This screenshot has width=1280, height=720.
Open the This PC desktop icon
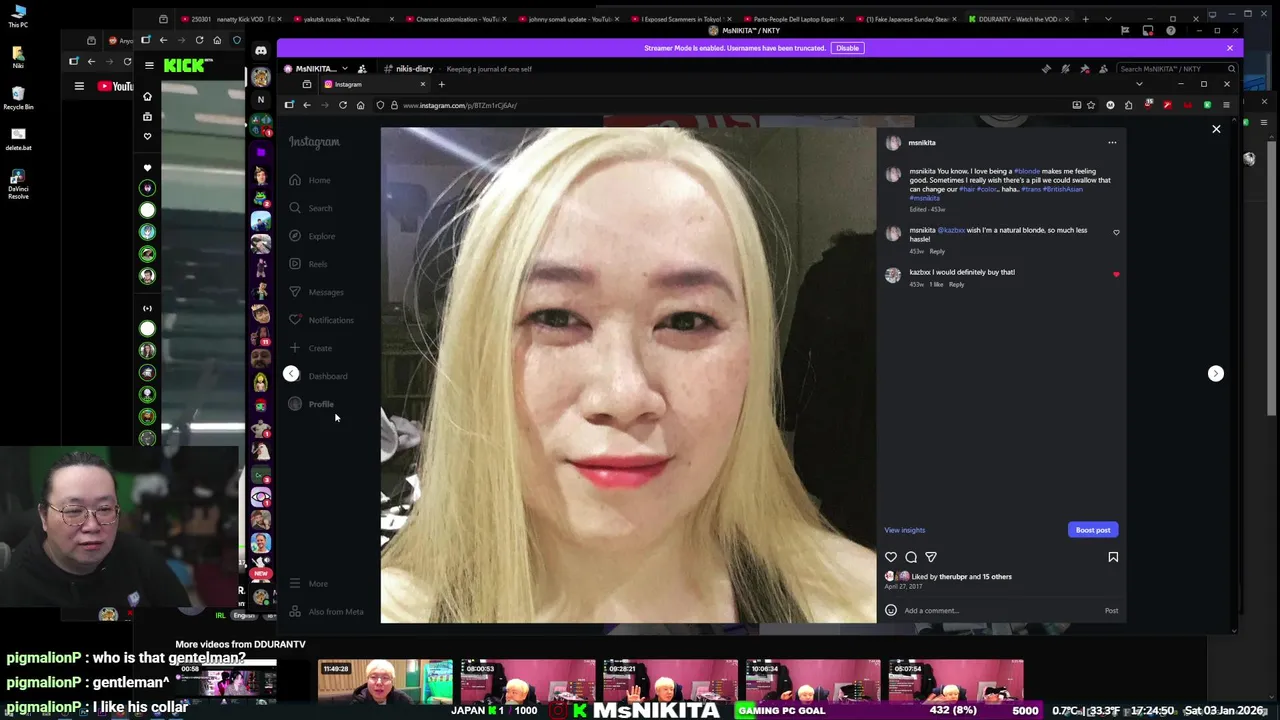pyautogui.click(x=18, y=15)
